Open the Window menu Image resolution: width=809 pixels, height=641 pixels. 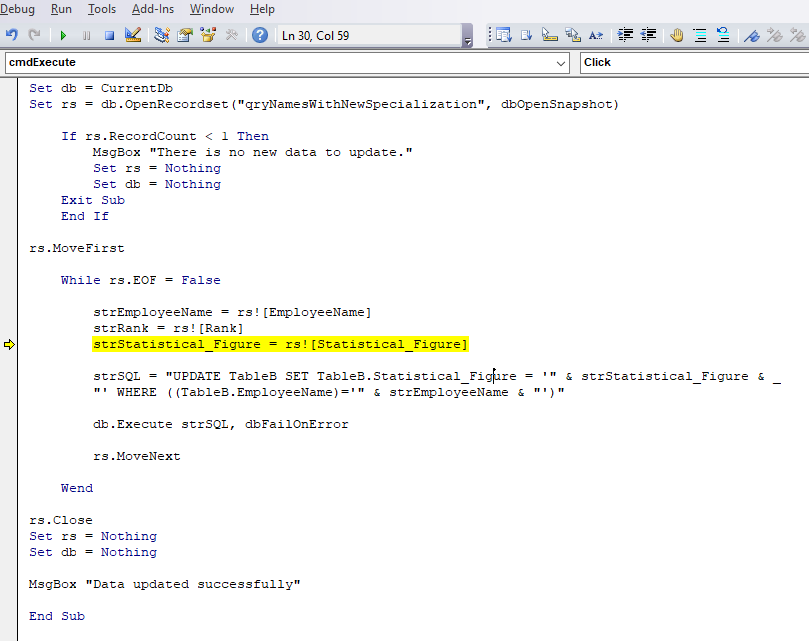pyautogui.click(x=212, y=9)
